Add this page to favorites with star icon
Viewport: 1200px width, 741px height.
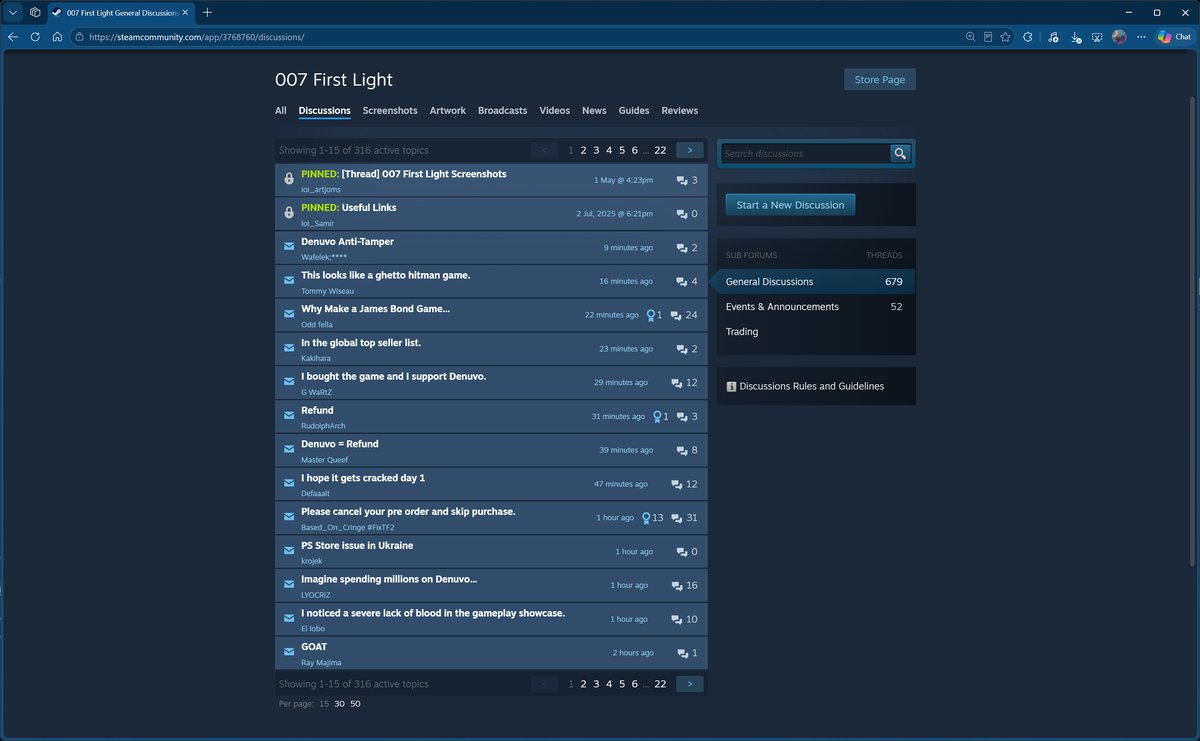click(1005, 37)
